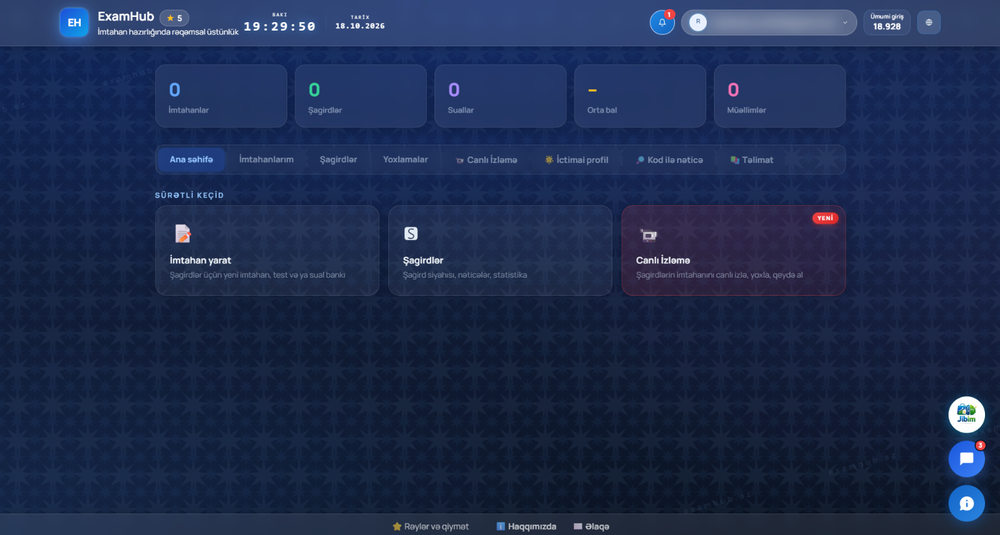Click the slogan İmtahan hazırlığında rəqəmsal üstünlük

pos(168,32)
